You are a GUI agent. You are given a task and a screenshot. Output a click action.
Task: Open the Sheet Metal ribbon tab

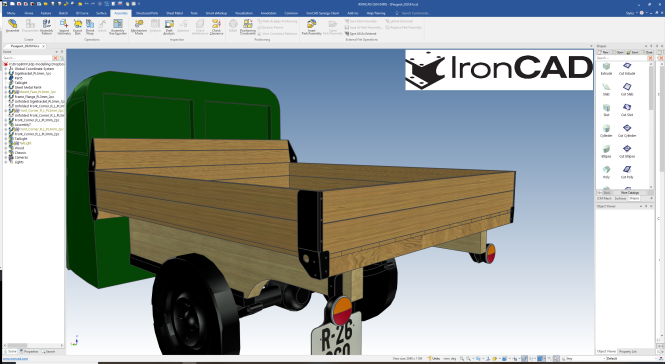[x=174, y=13]
